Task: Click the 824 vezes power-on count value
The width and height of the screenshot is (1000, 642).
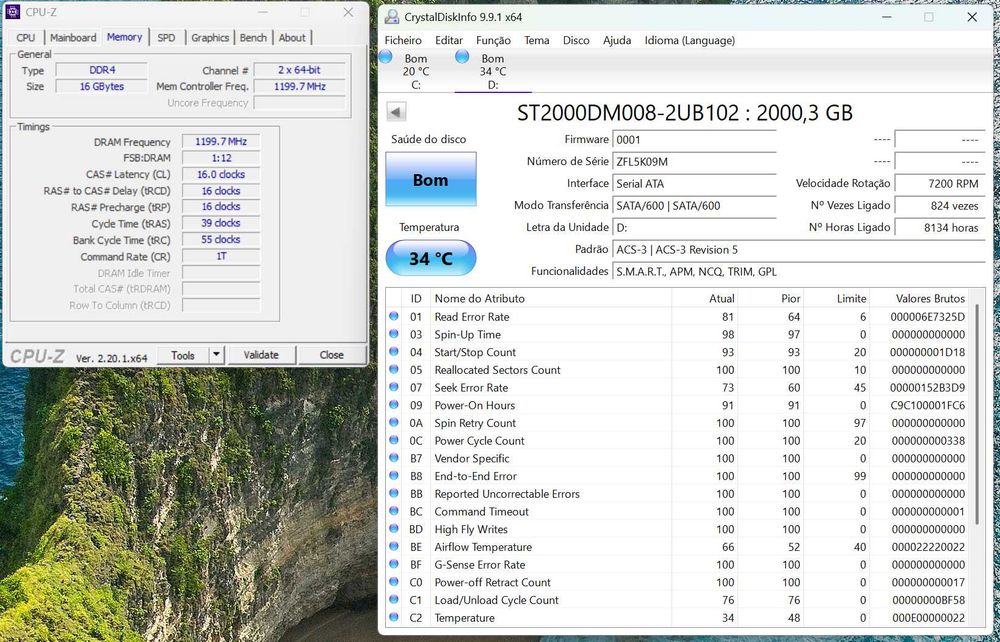Action: [939, 206]
